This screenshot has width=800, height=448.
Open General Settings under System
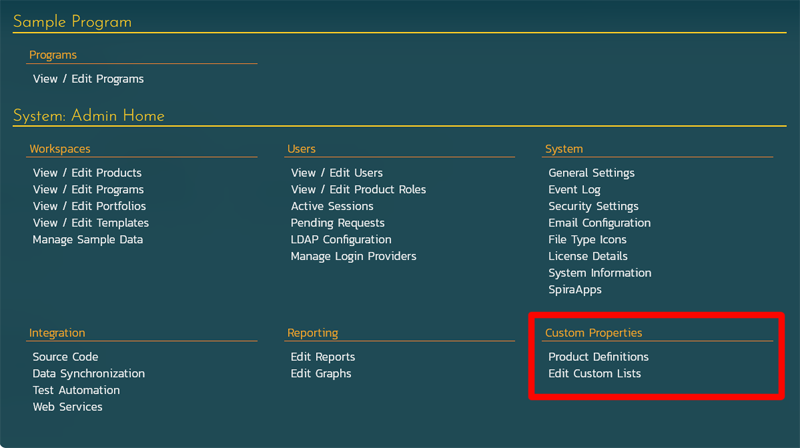[591, 173]
